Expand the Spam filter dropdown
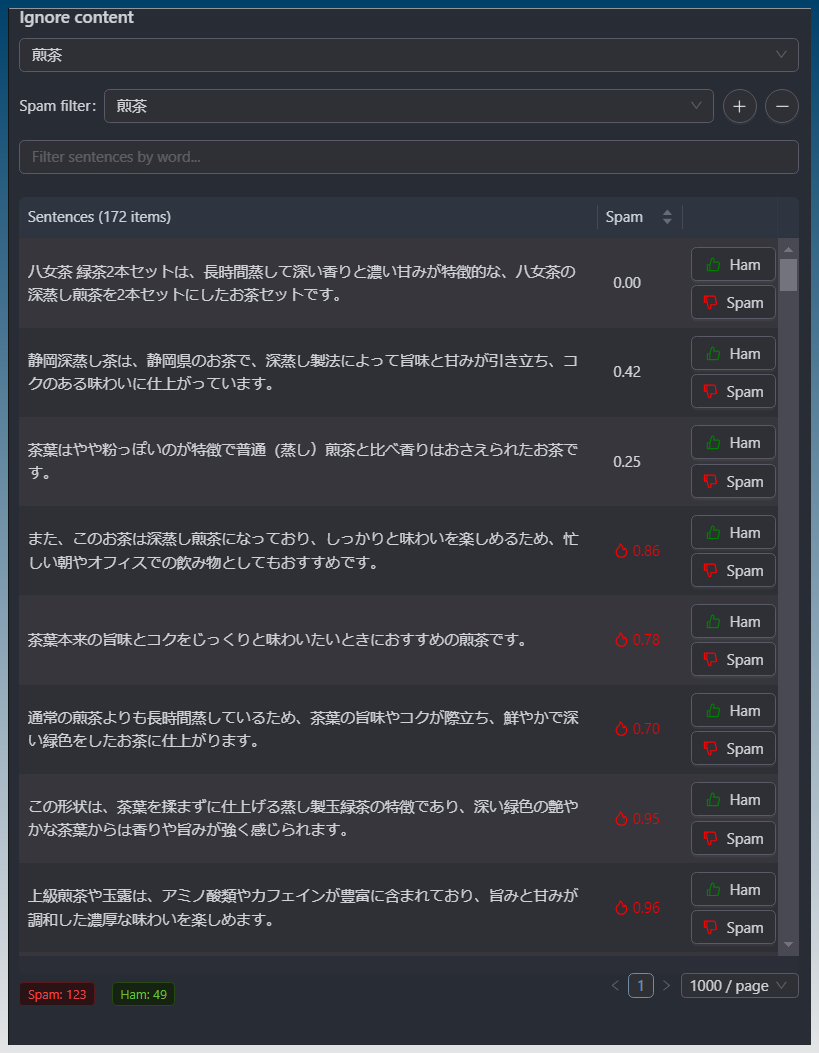The height and width of the screenshot is (1053, 819). [x=408, y=106]
